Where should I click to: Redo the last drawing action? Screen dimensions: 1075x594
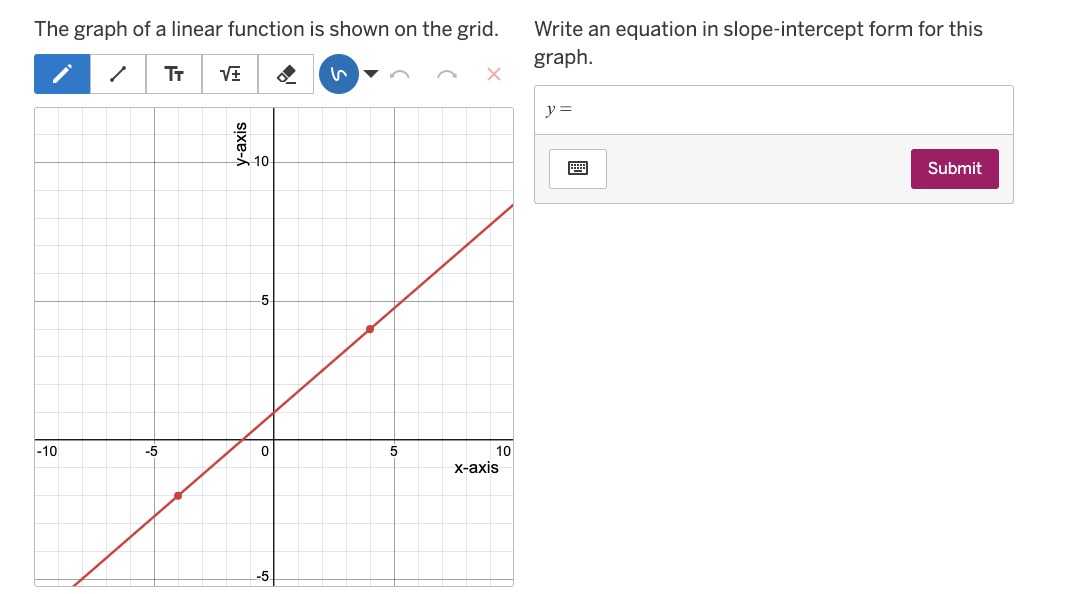pyautogui.click(x=447, y=74)
